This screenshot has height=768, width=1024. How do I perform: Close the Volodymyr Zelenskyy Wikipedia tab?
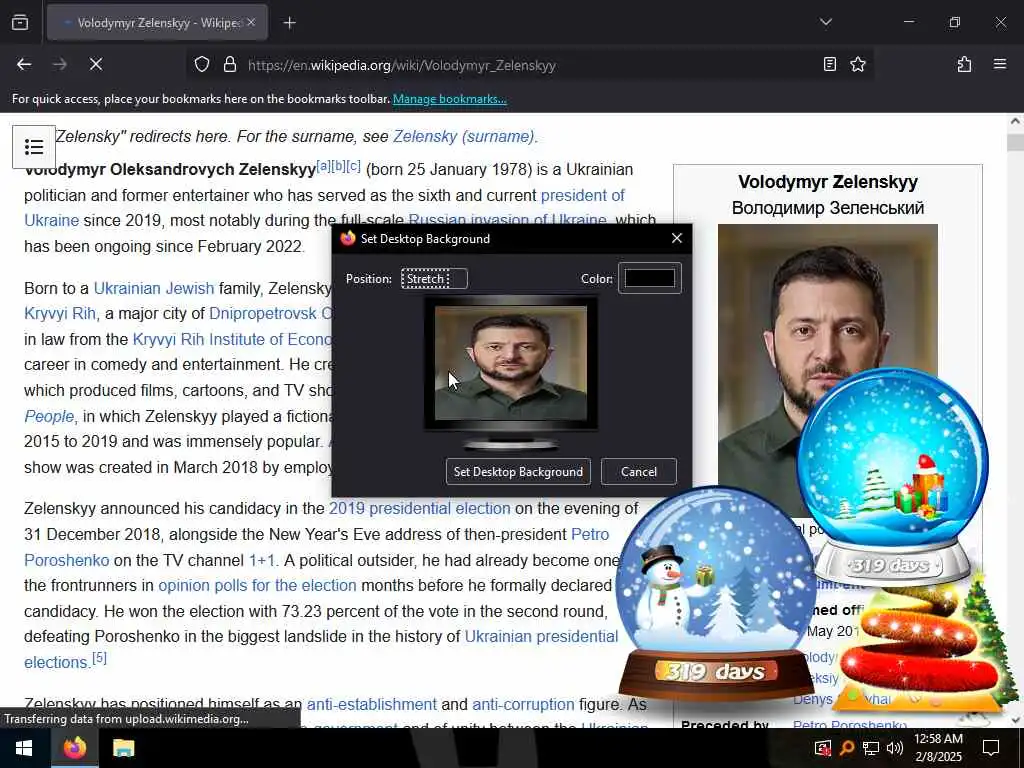[251, 22]
